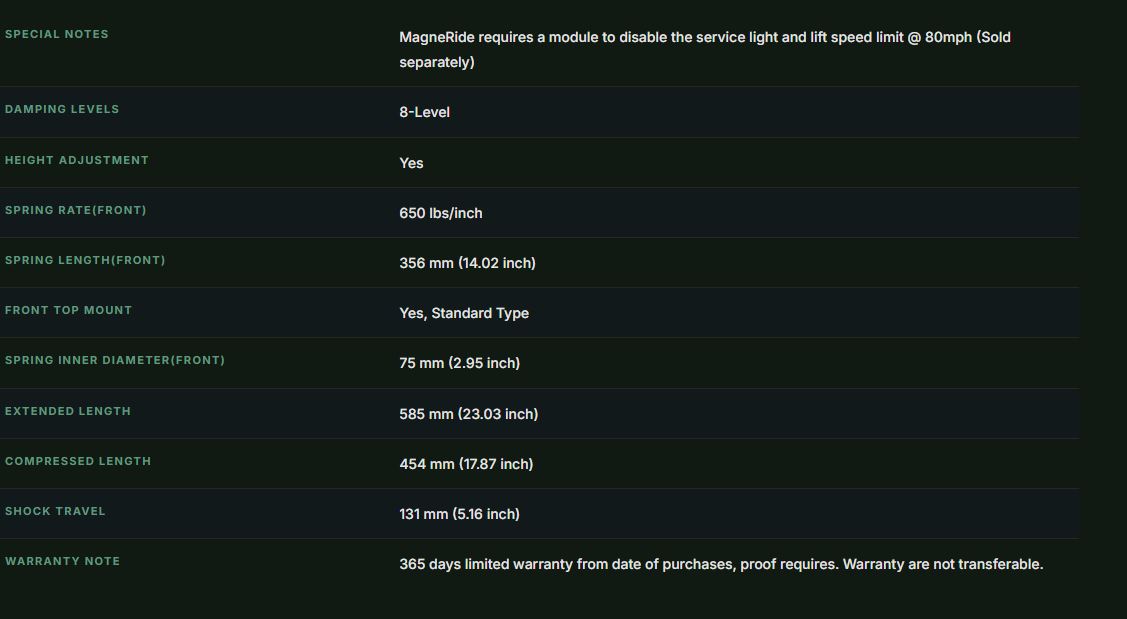The width and height of the screenshot is (1127, 619).
Task: Select the 585 mm extended length value
Action: (x=469, y=414)
